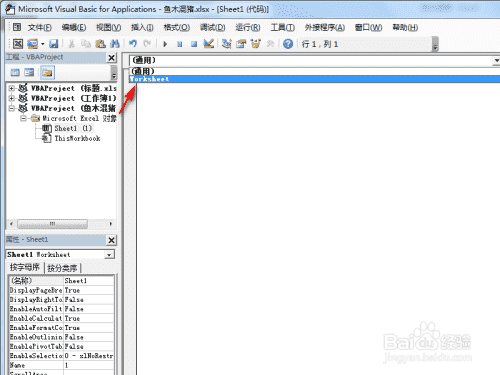
Task: Click the View Code icon in project pane
Action: coord(15,72)
